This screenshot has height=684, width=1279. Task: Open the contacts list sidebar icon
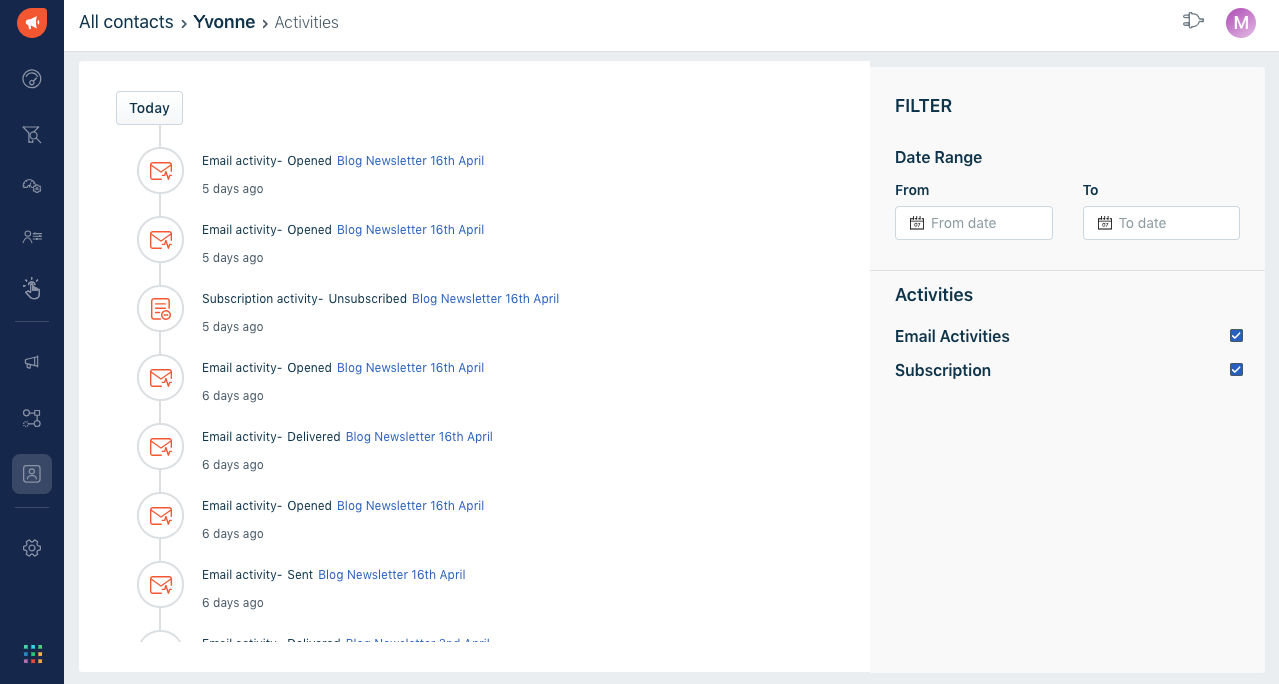pyautogui.click(x=31, y=237)
